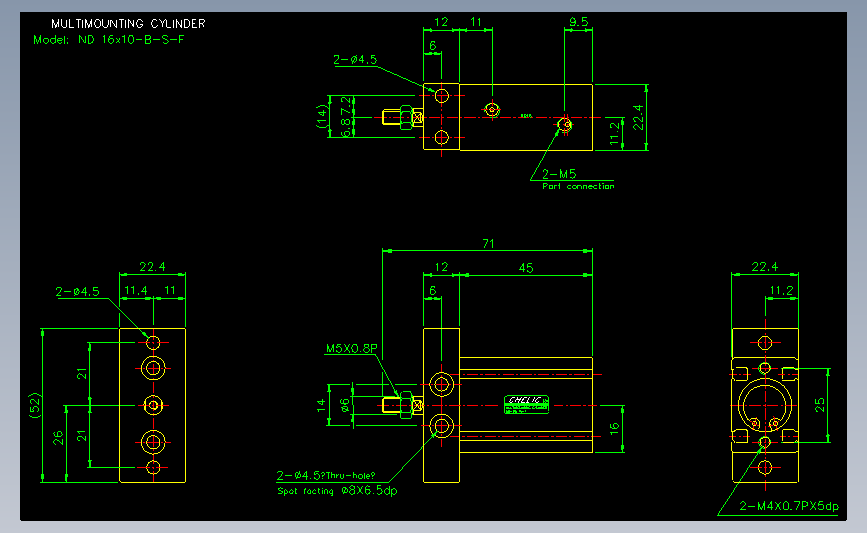Select the 11 dimension in top view
This screenshot has height=533, width=867.
[476, 22]
